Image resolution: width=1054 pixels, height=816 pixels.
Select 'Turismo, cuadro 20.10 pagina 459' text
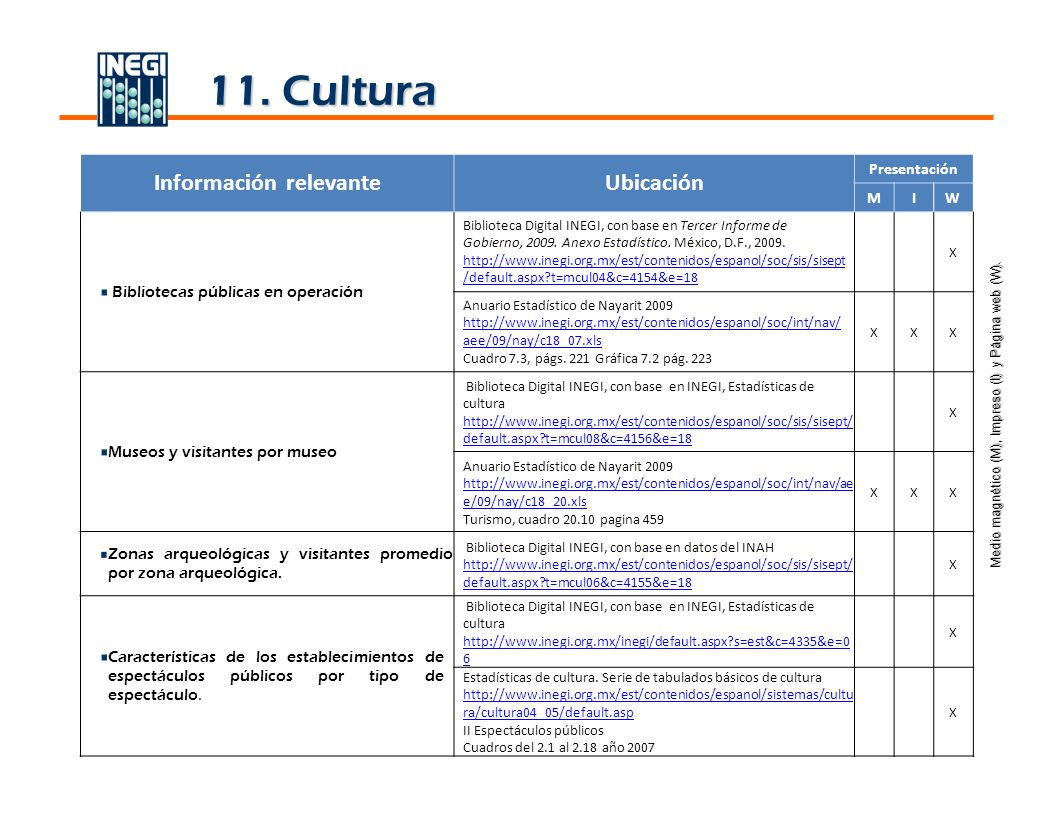click(x=563, y=520)
